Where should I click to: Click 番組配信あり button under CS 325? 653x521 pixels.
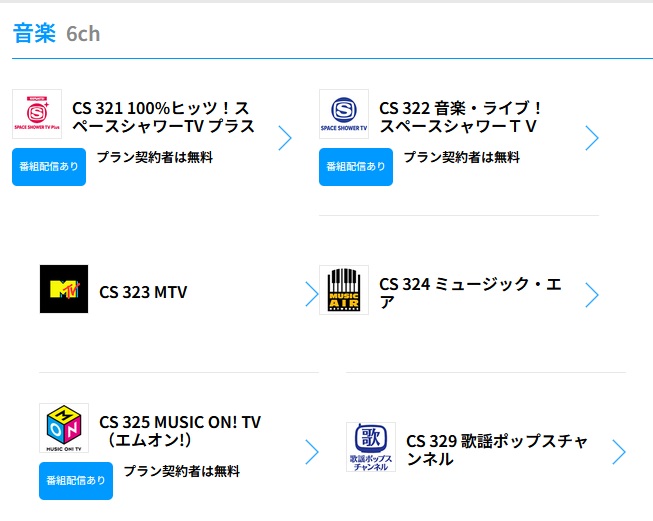point(76,481)
